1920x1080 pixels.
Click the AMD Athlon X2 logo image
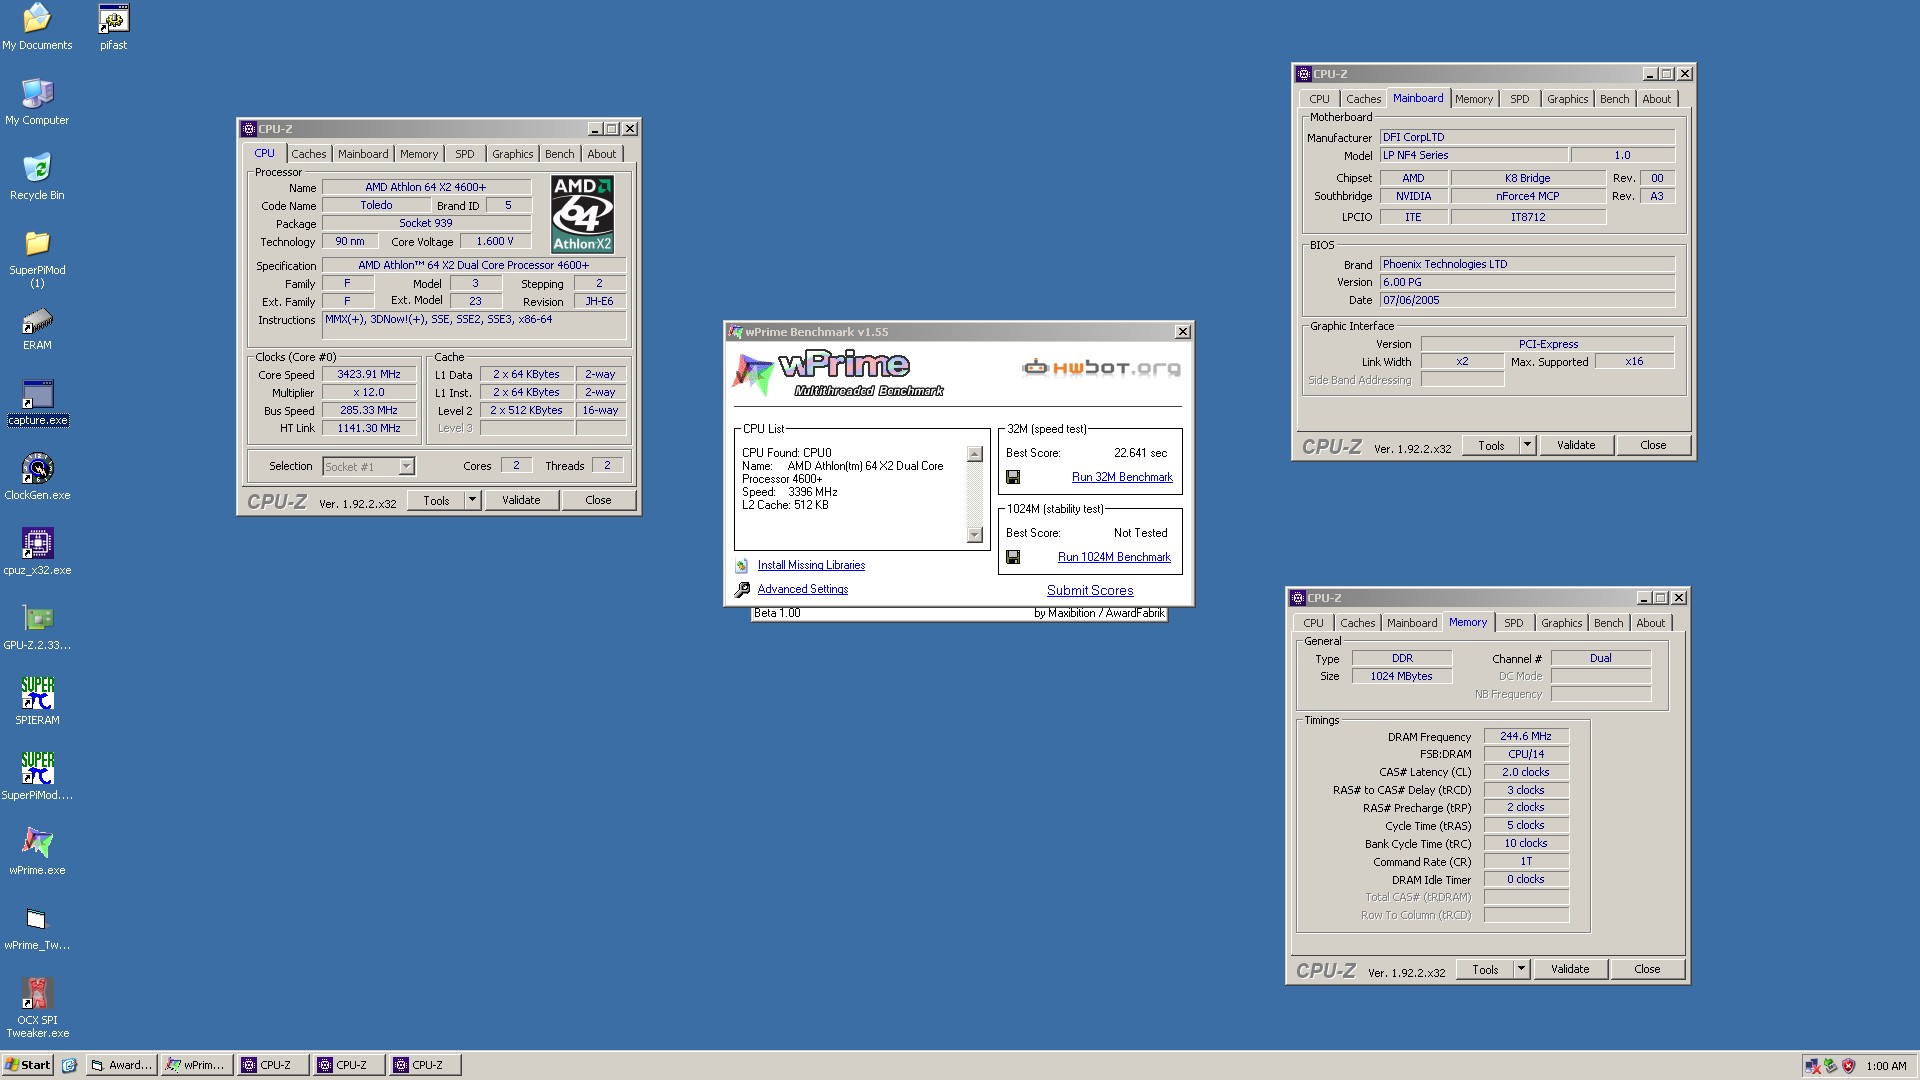click(x=582, y=214)
